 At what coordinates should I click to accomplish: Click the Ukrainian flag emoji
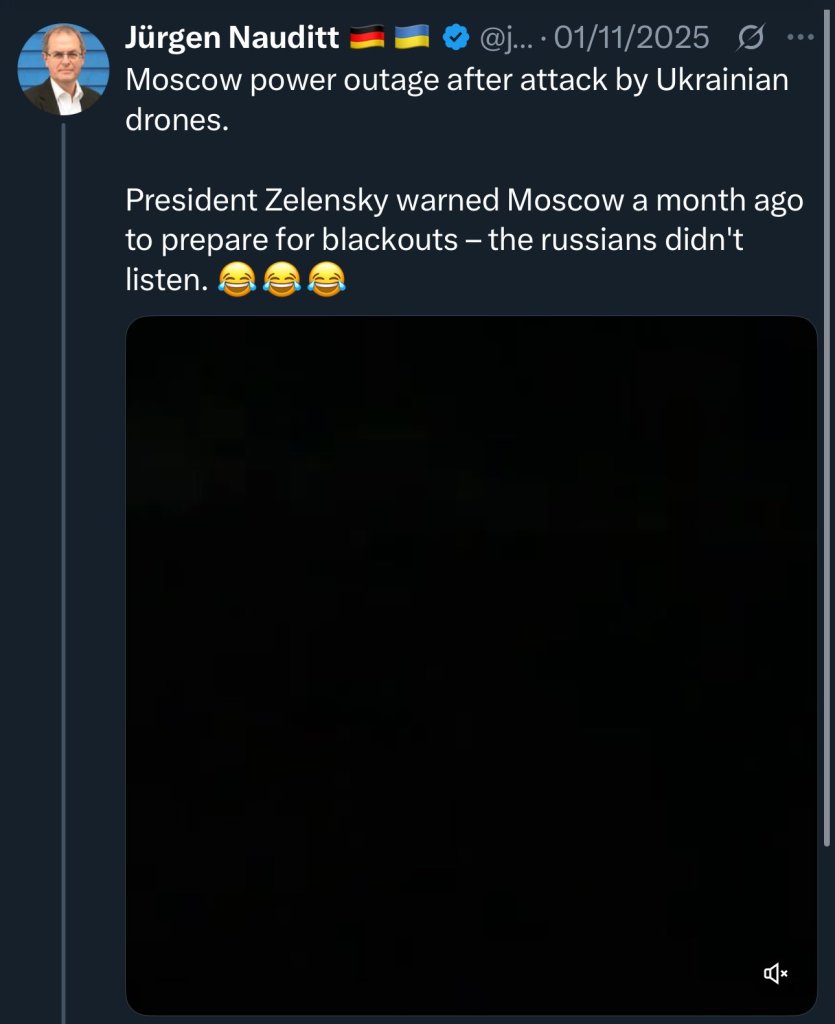[411, 38]
